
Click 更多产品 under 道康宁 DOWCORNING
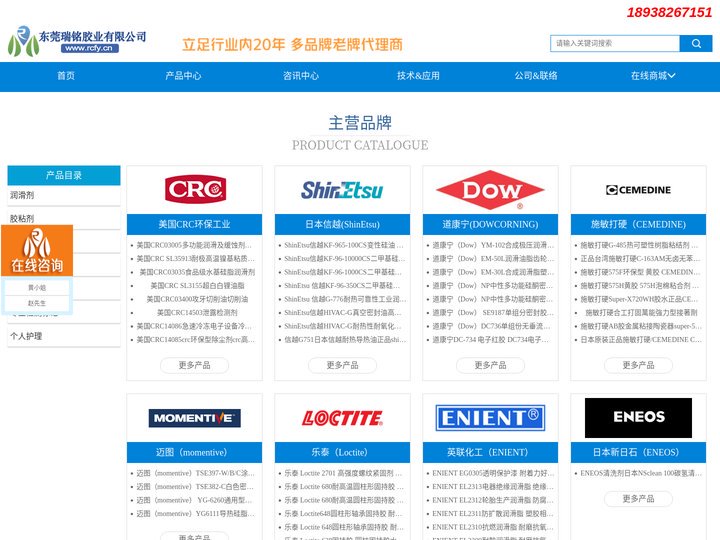point(490,365)
